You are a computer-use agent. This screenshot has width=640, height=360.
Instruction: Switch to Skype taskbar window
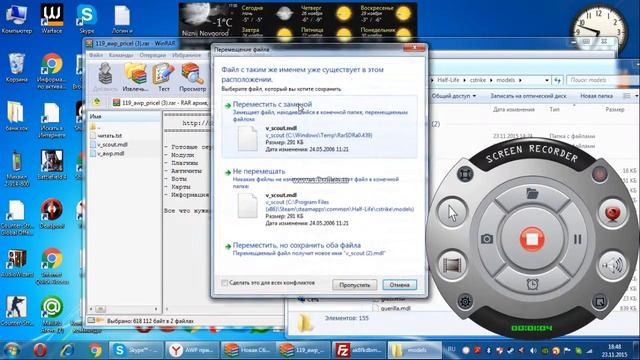point(136,350)
